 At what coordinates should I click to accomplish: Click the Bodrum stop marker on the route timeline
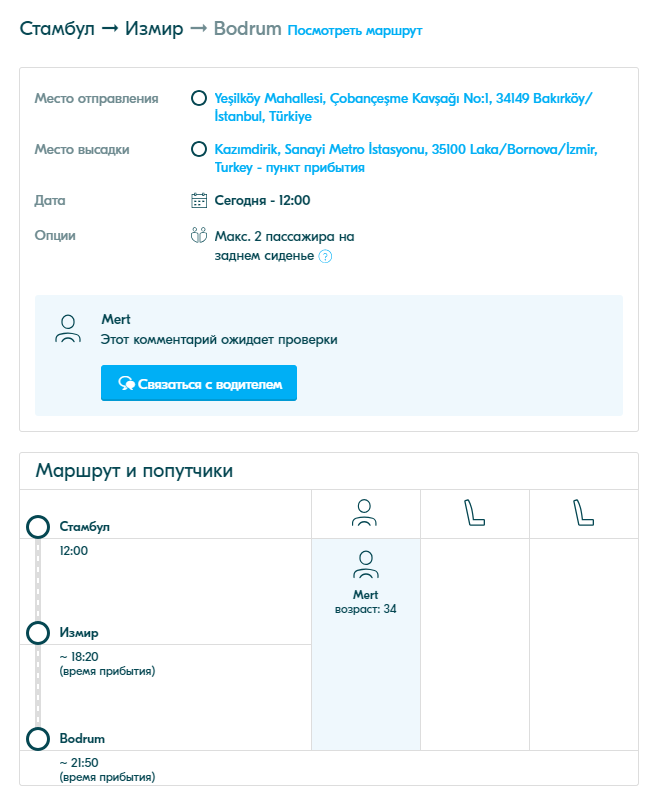(38, 739)
